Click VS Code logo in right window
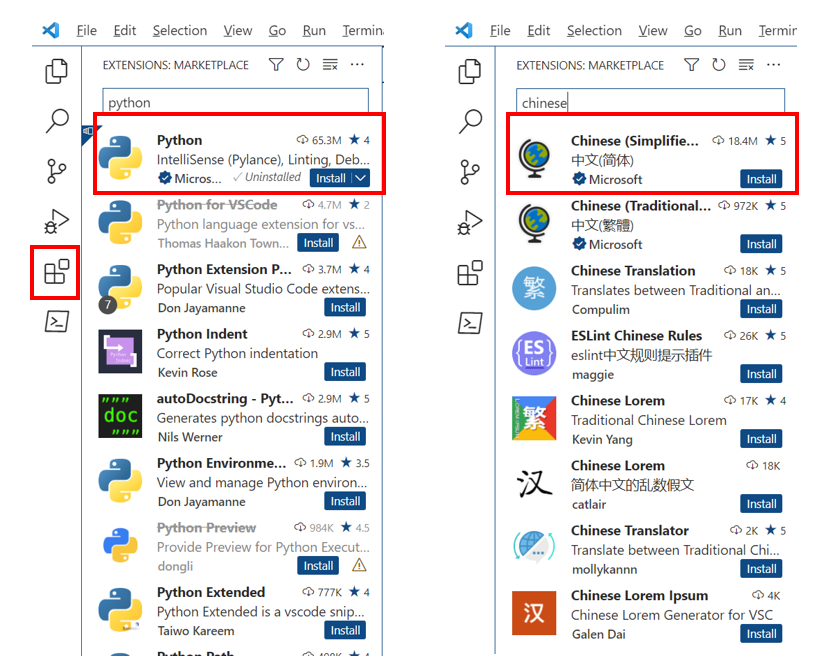840x671 pixels. (x=464, y=30)
